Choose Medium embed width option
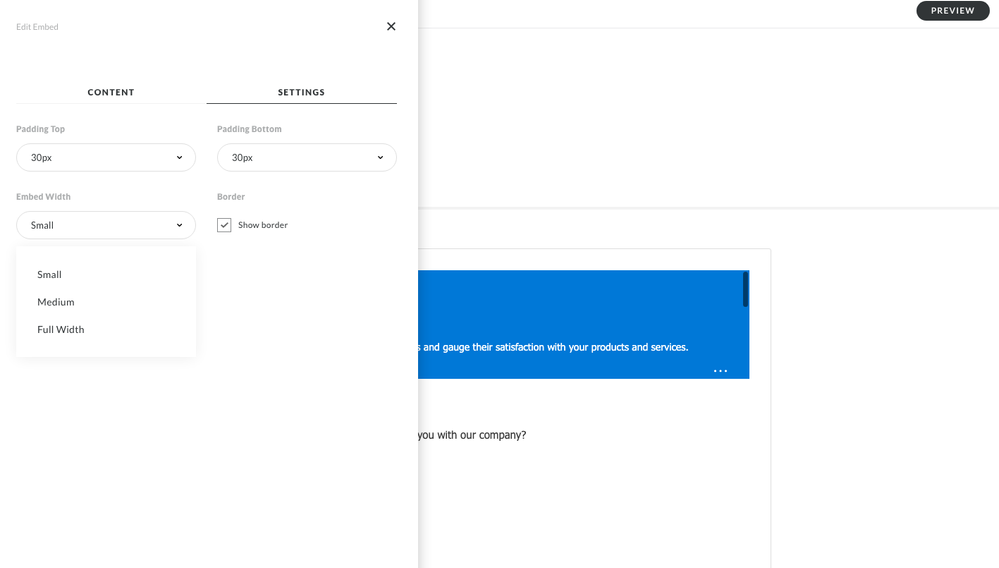Viewport: 999px width, 568px height. 55,302
